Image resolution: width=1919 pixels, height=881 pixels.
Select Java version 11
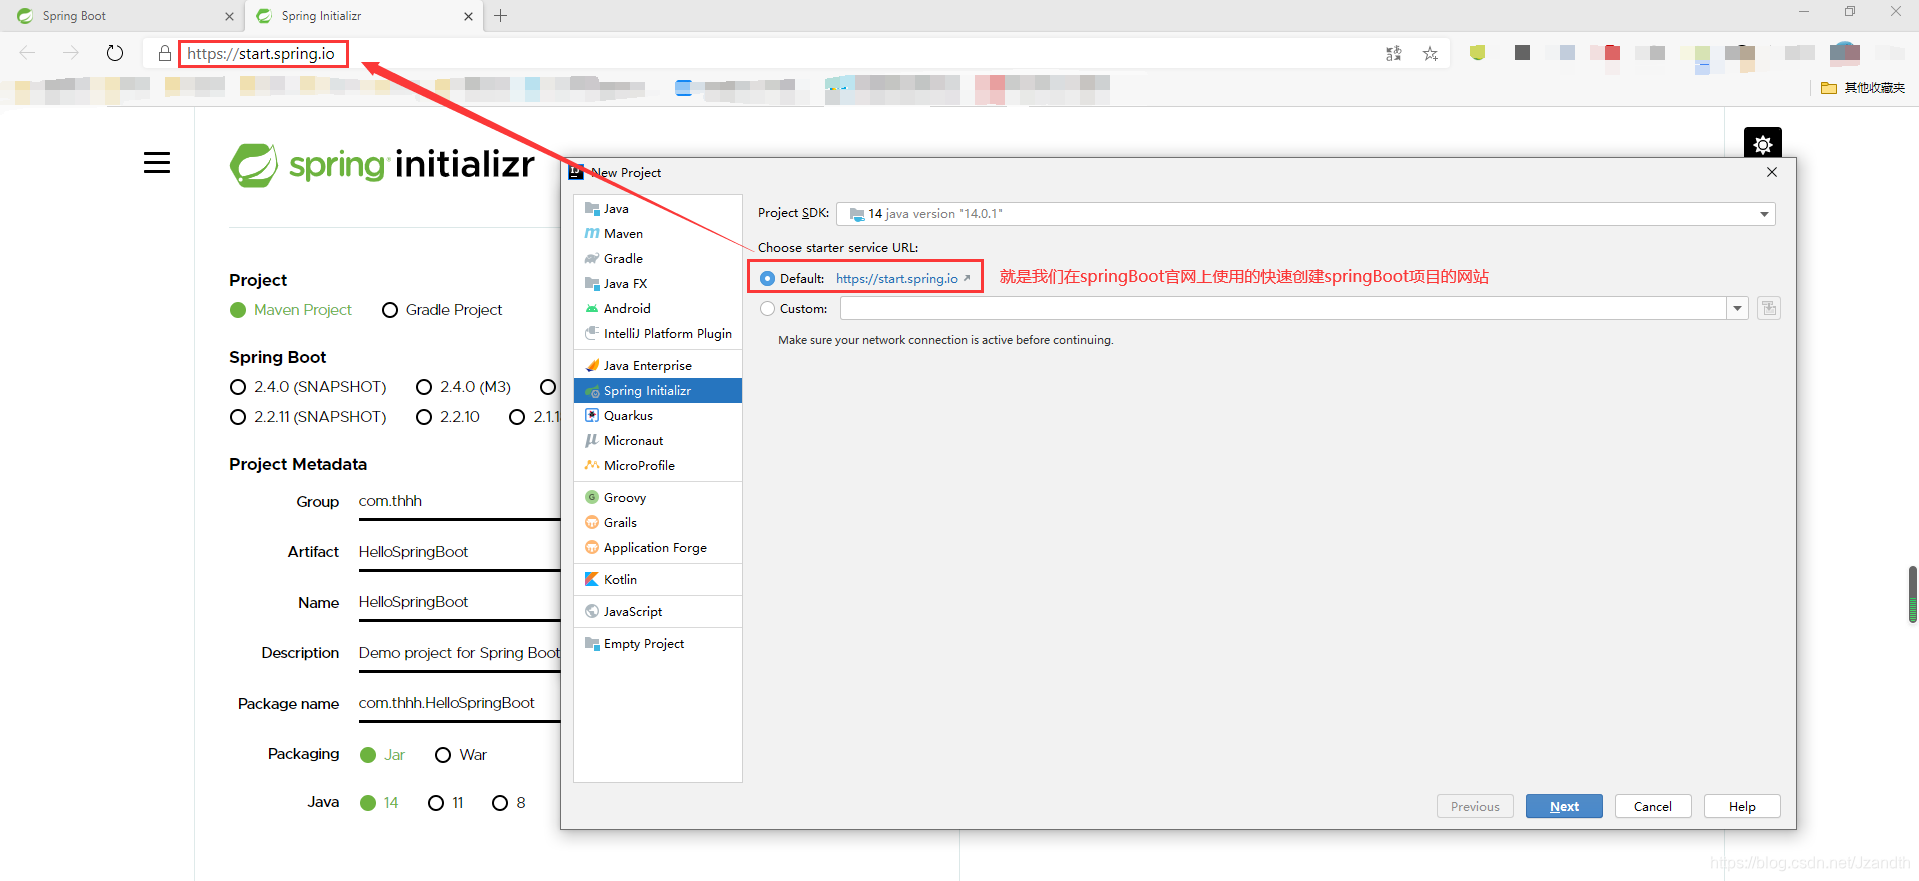pos(446,803)
